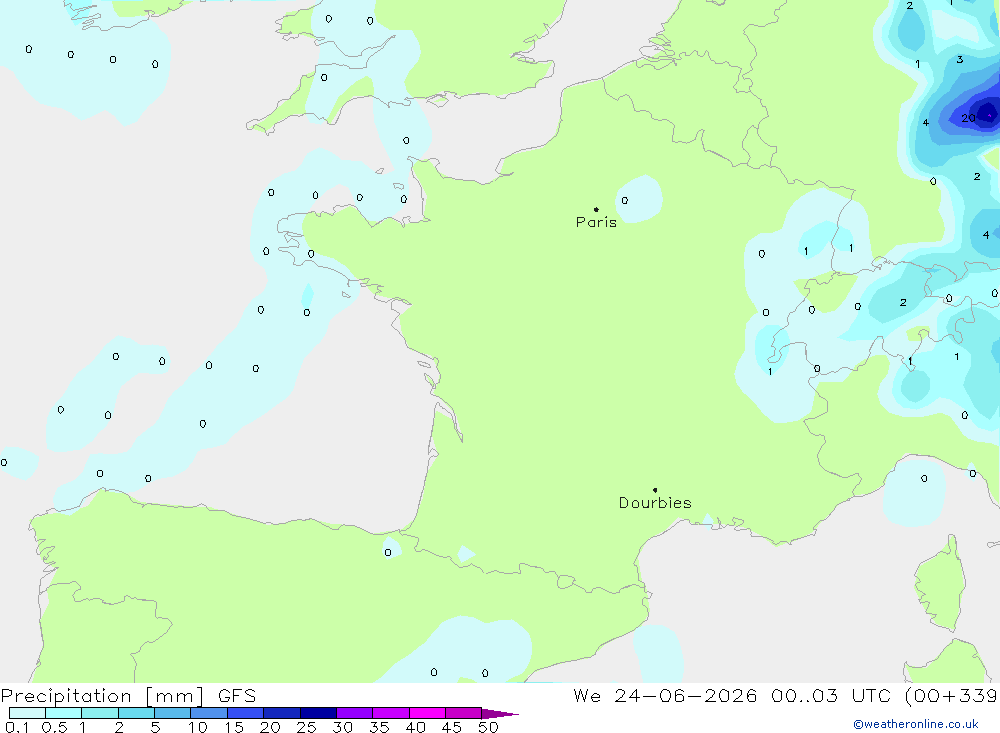Click the Dourbies location label
The image size is (1000, 733).
(655, 503)
